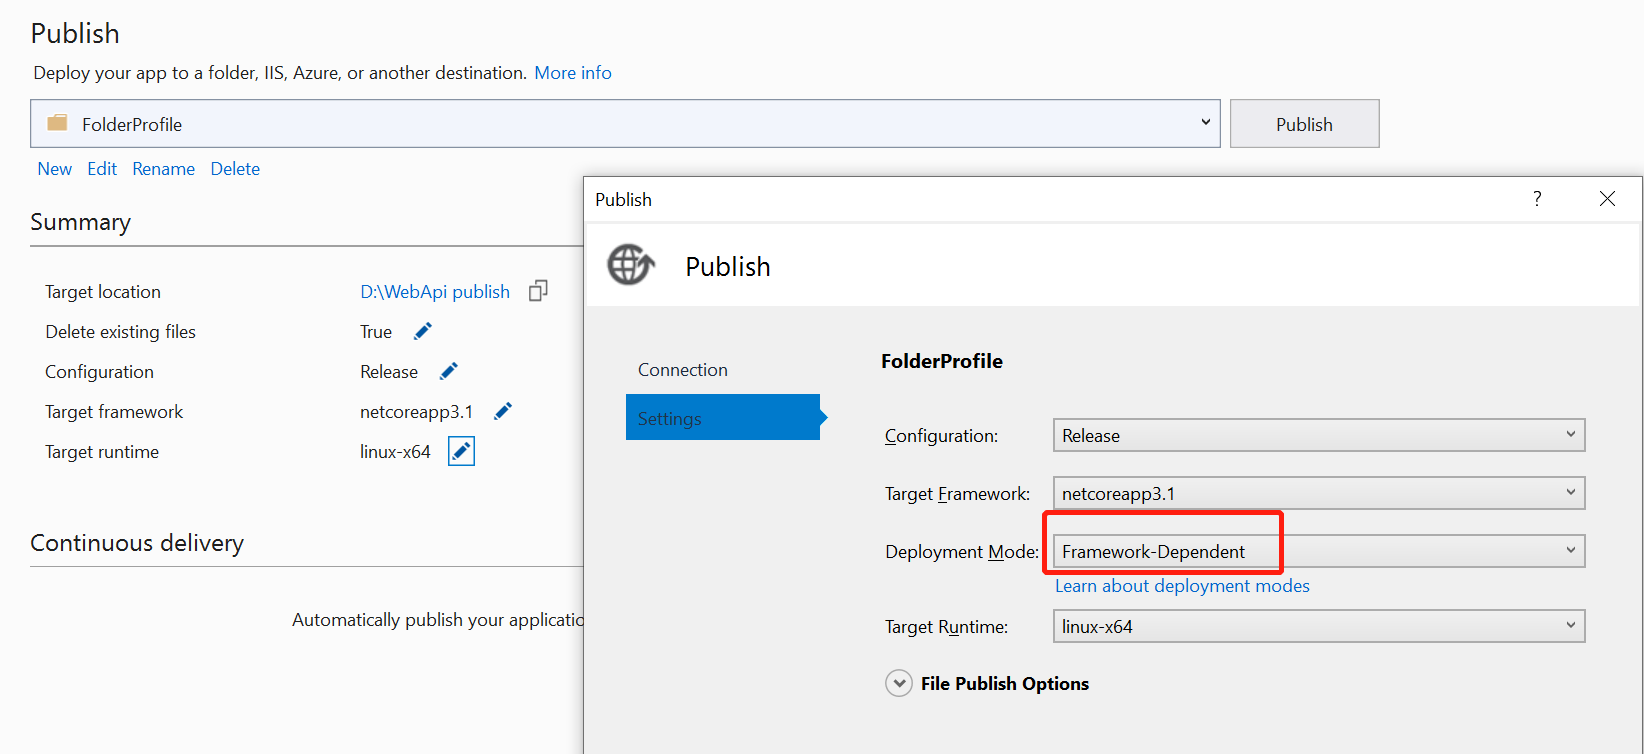
Task: Select the Settings tab
Action: [x=723, y=417]
